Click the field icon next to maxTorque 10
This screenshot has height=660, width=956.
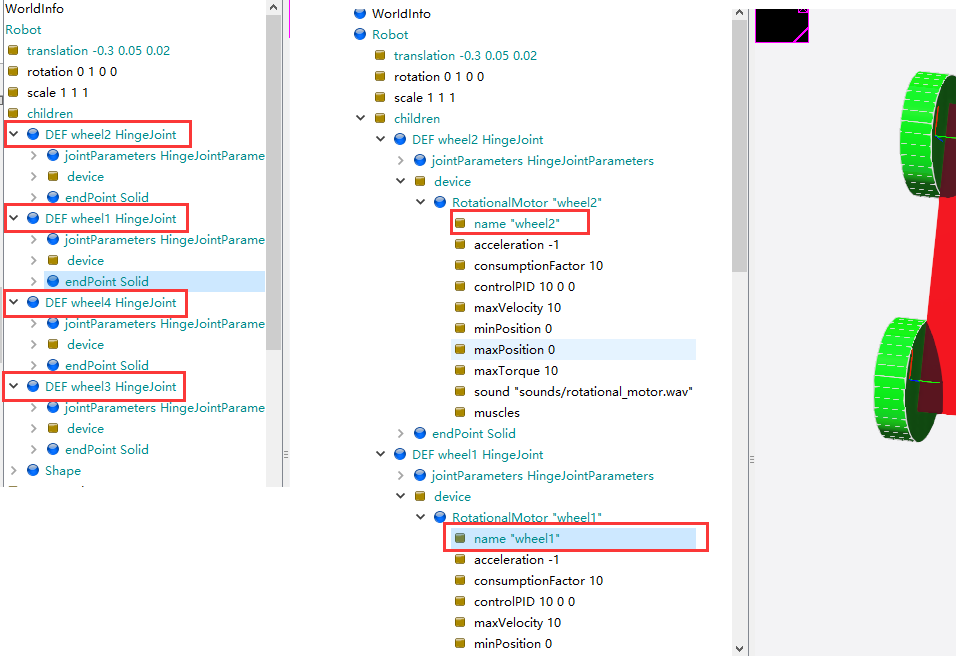460,370
